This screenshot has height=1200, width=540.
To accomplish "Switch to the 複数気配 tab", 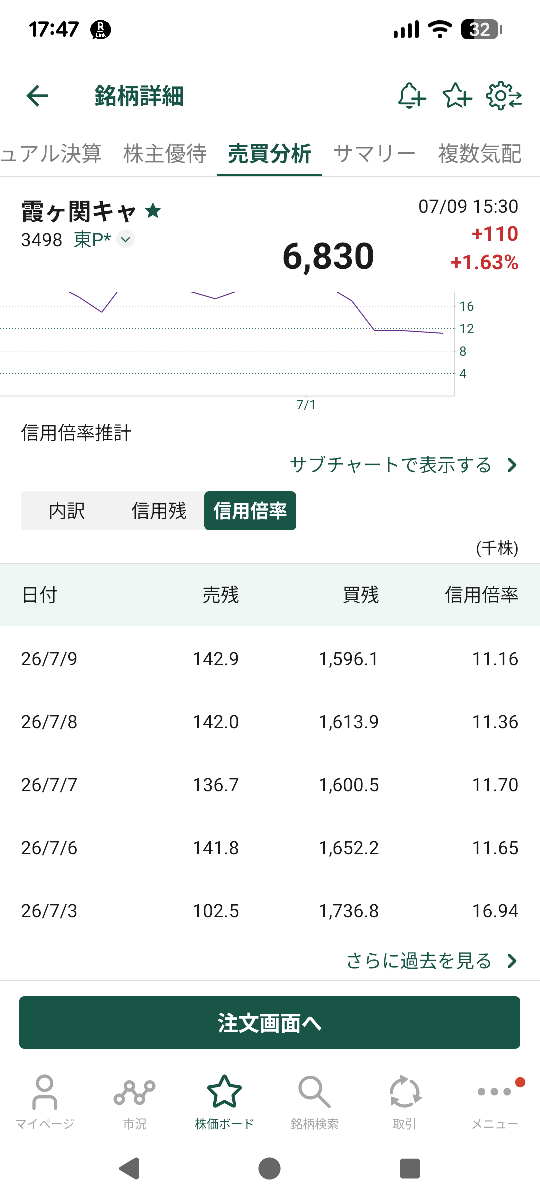I will click(480, 153).
